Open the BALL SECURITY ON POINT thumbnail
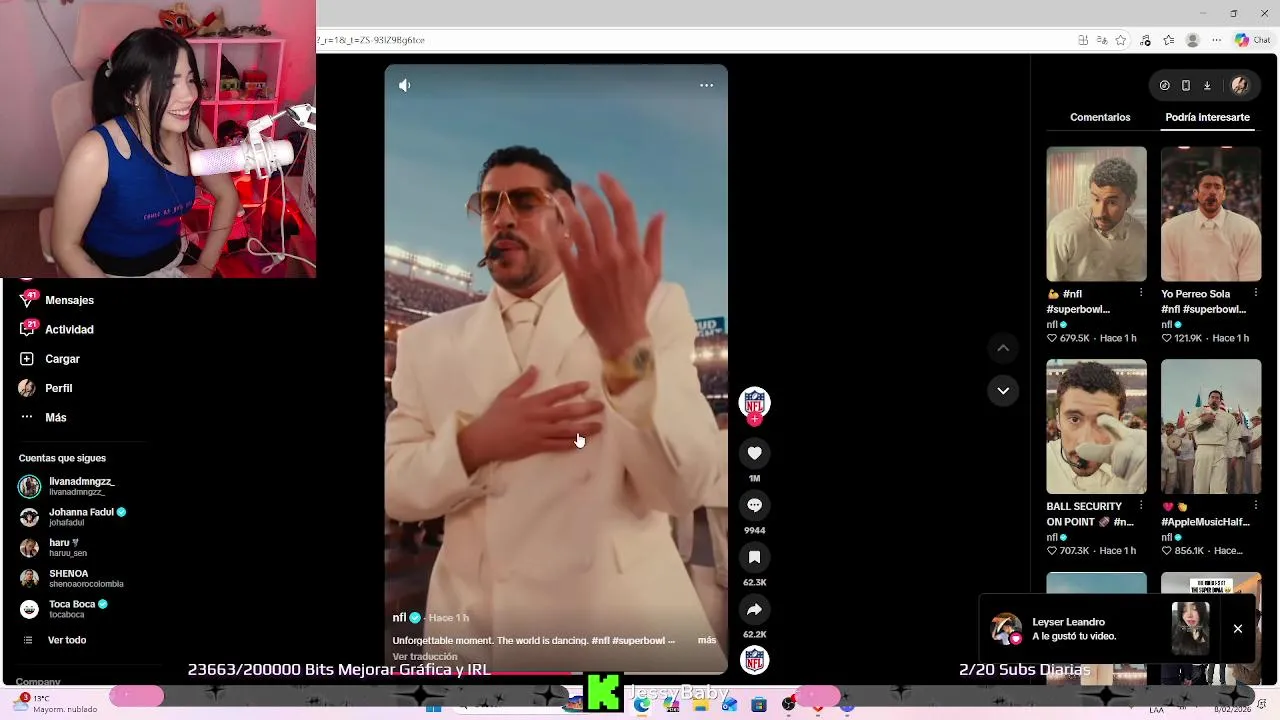 tap(1096, 426)
